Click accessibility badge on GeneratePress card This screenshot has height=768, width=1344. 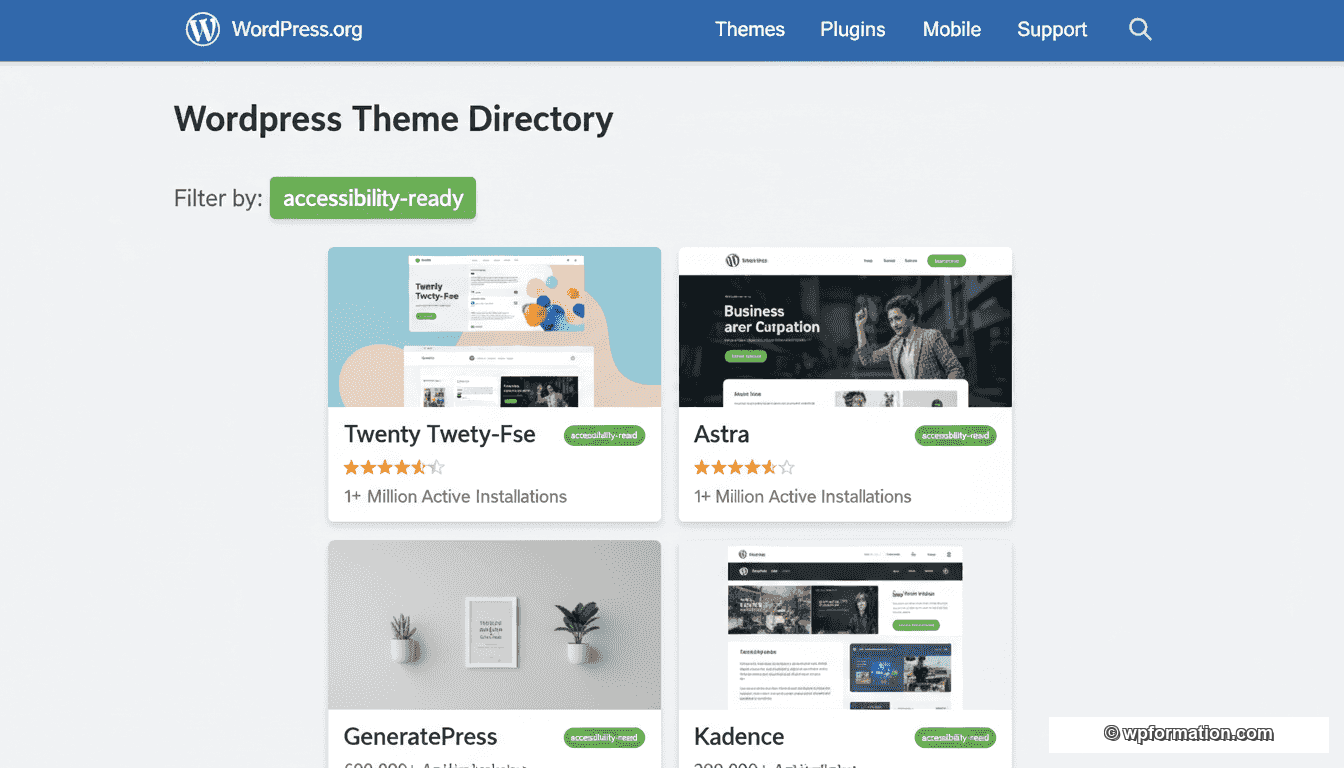coord(604,738)
